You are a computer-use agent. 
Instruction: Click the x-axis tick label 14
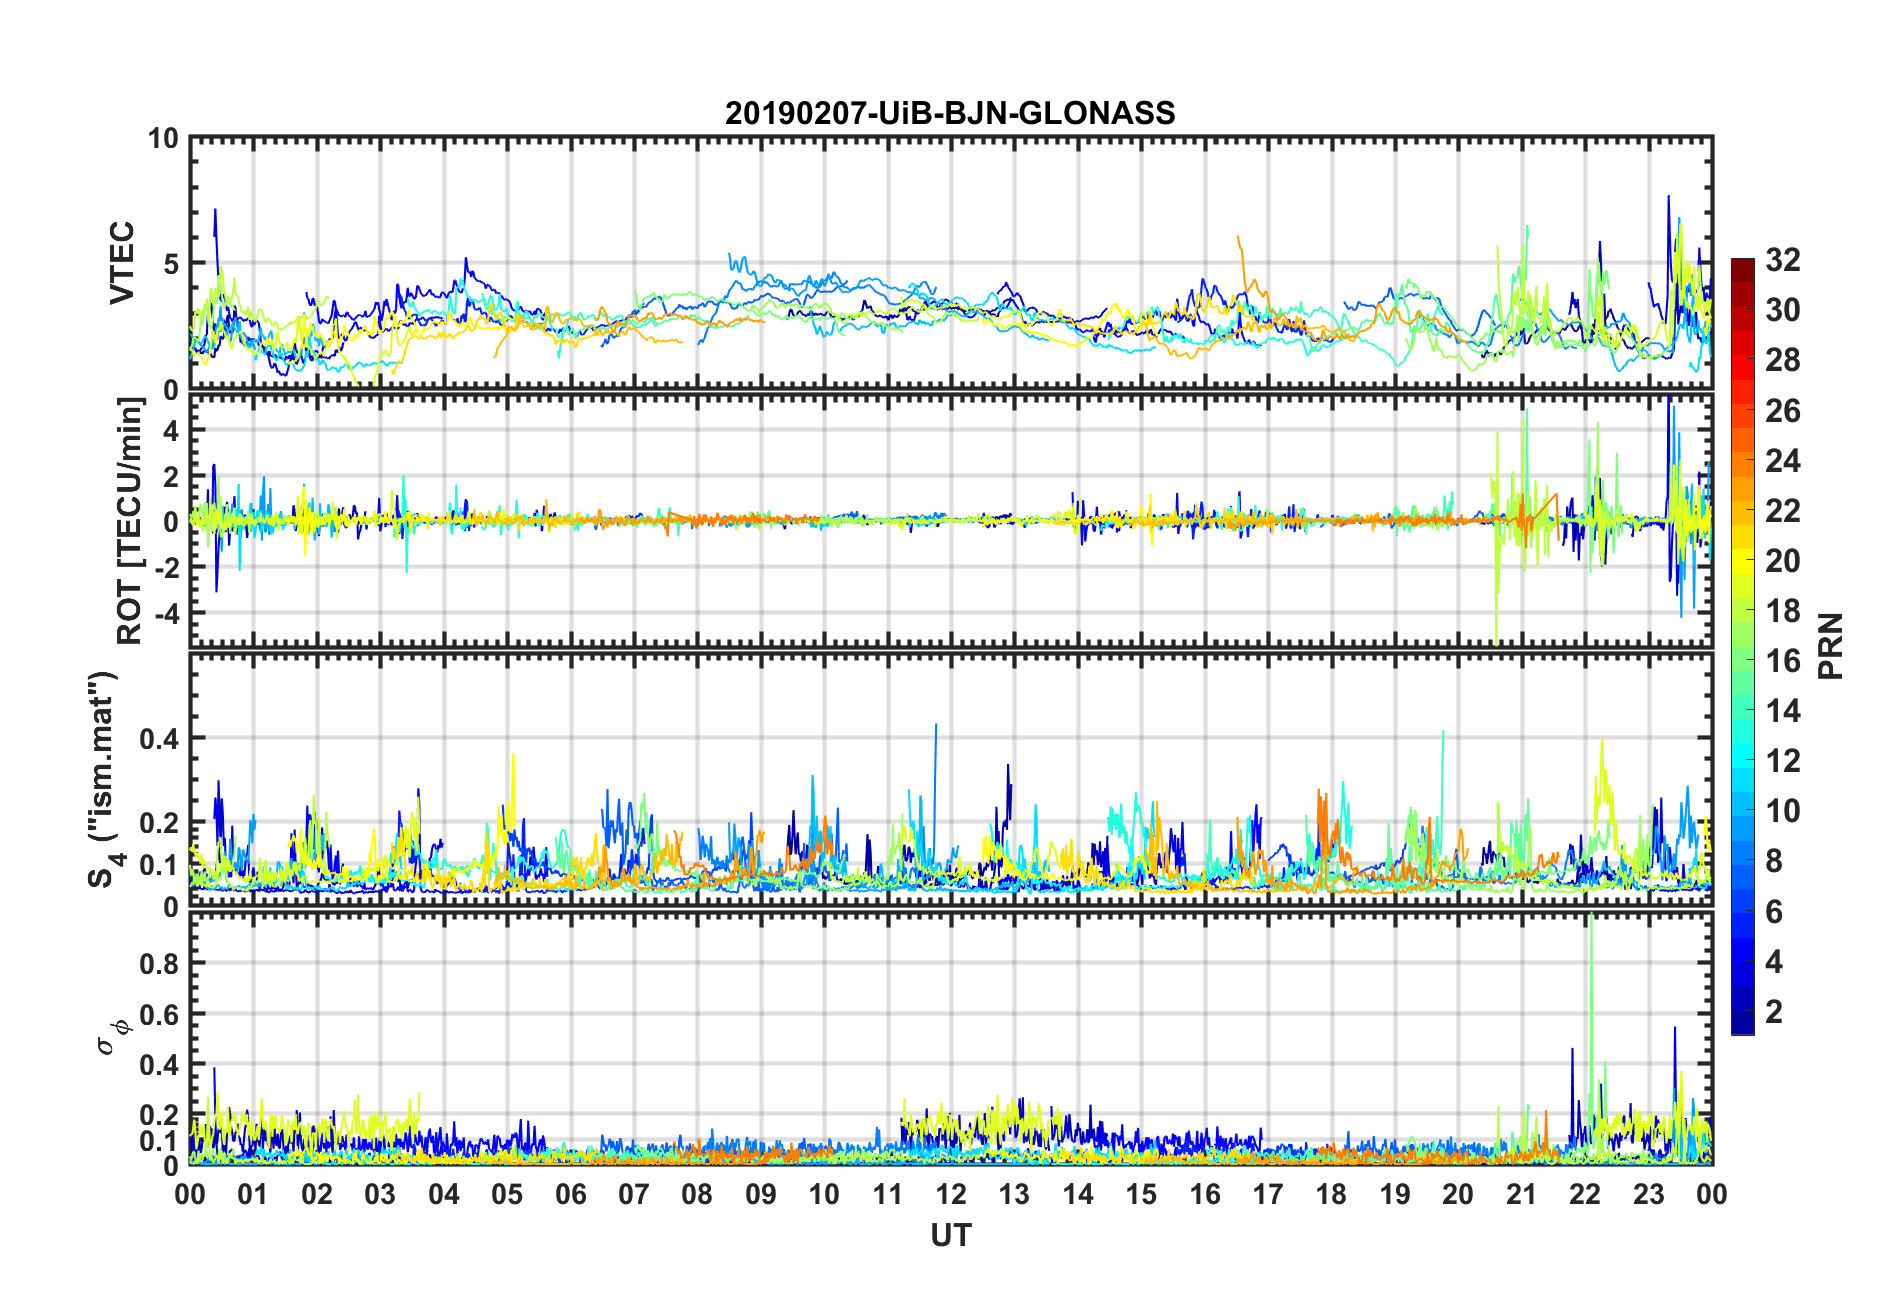(x=1078, y=1194)
